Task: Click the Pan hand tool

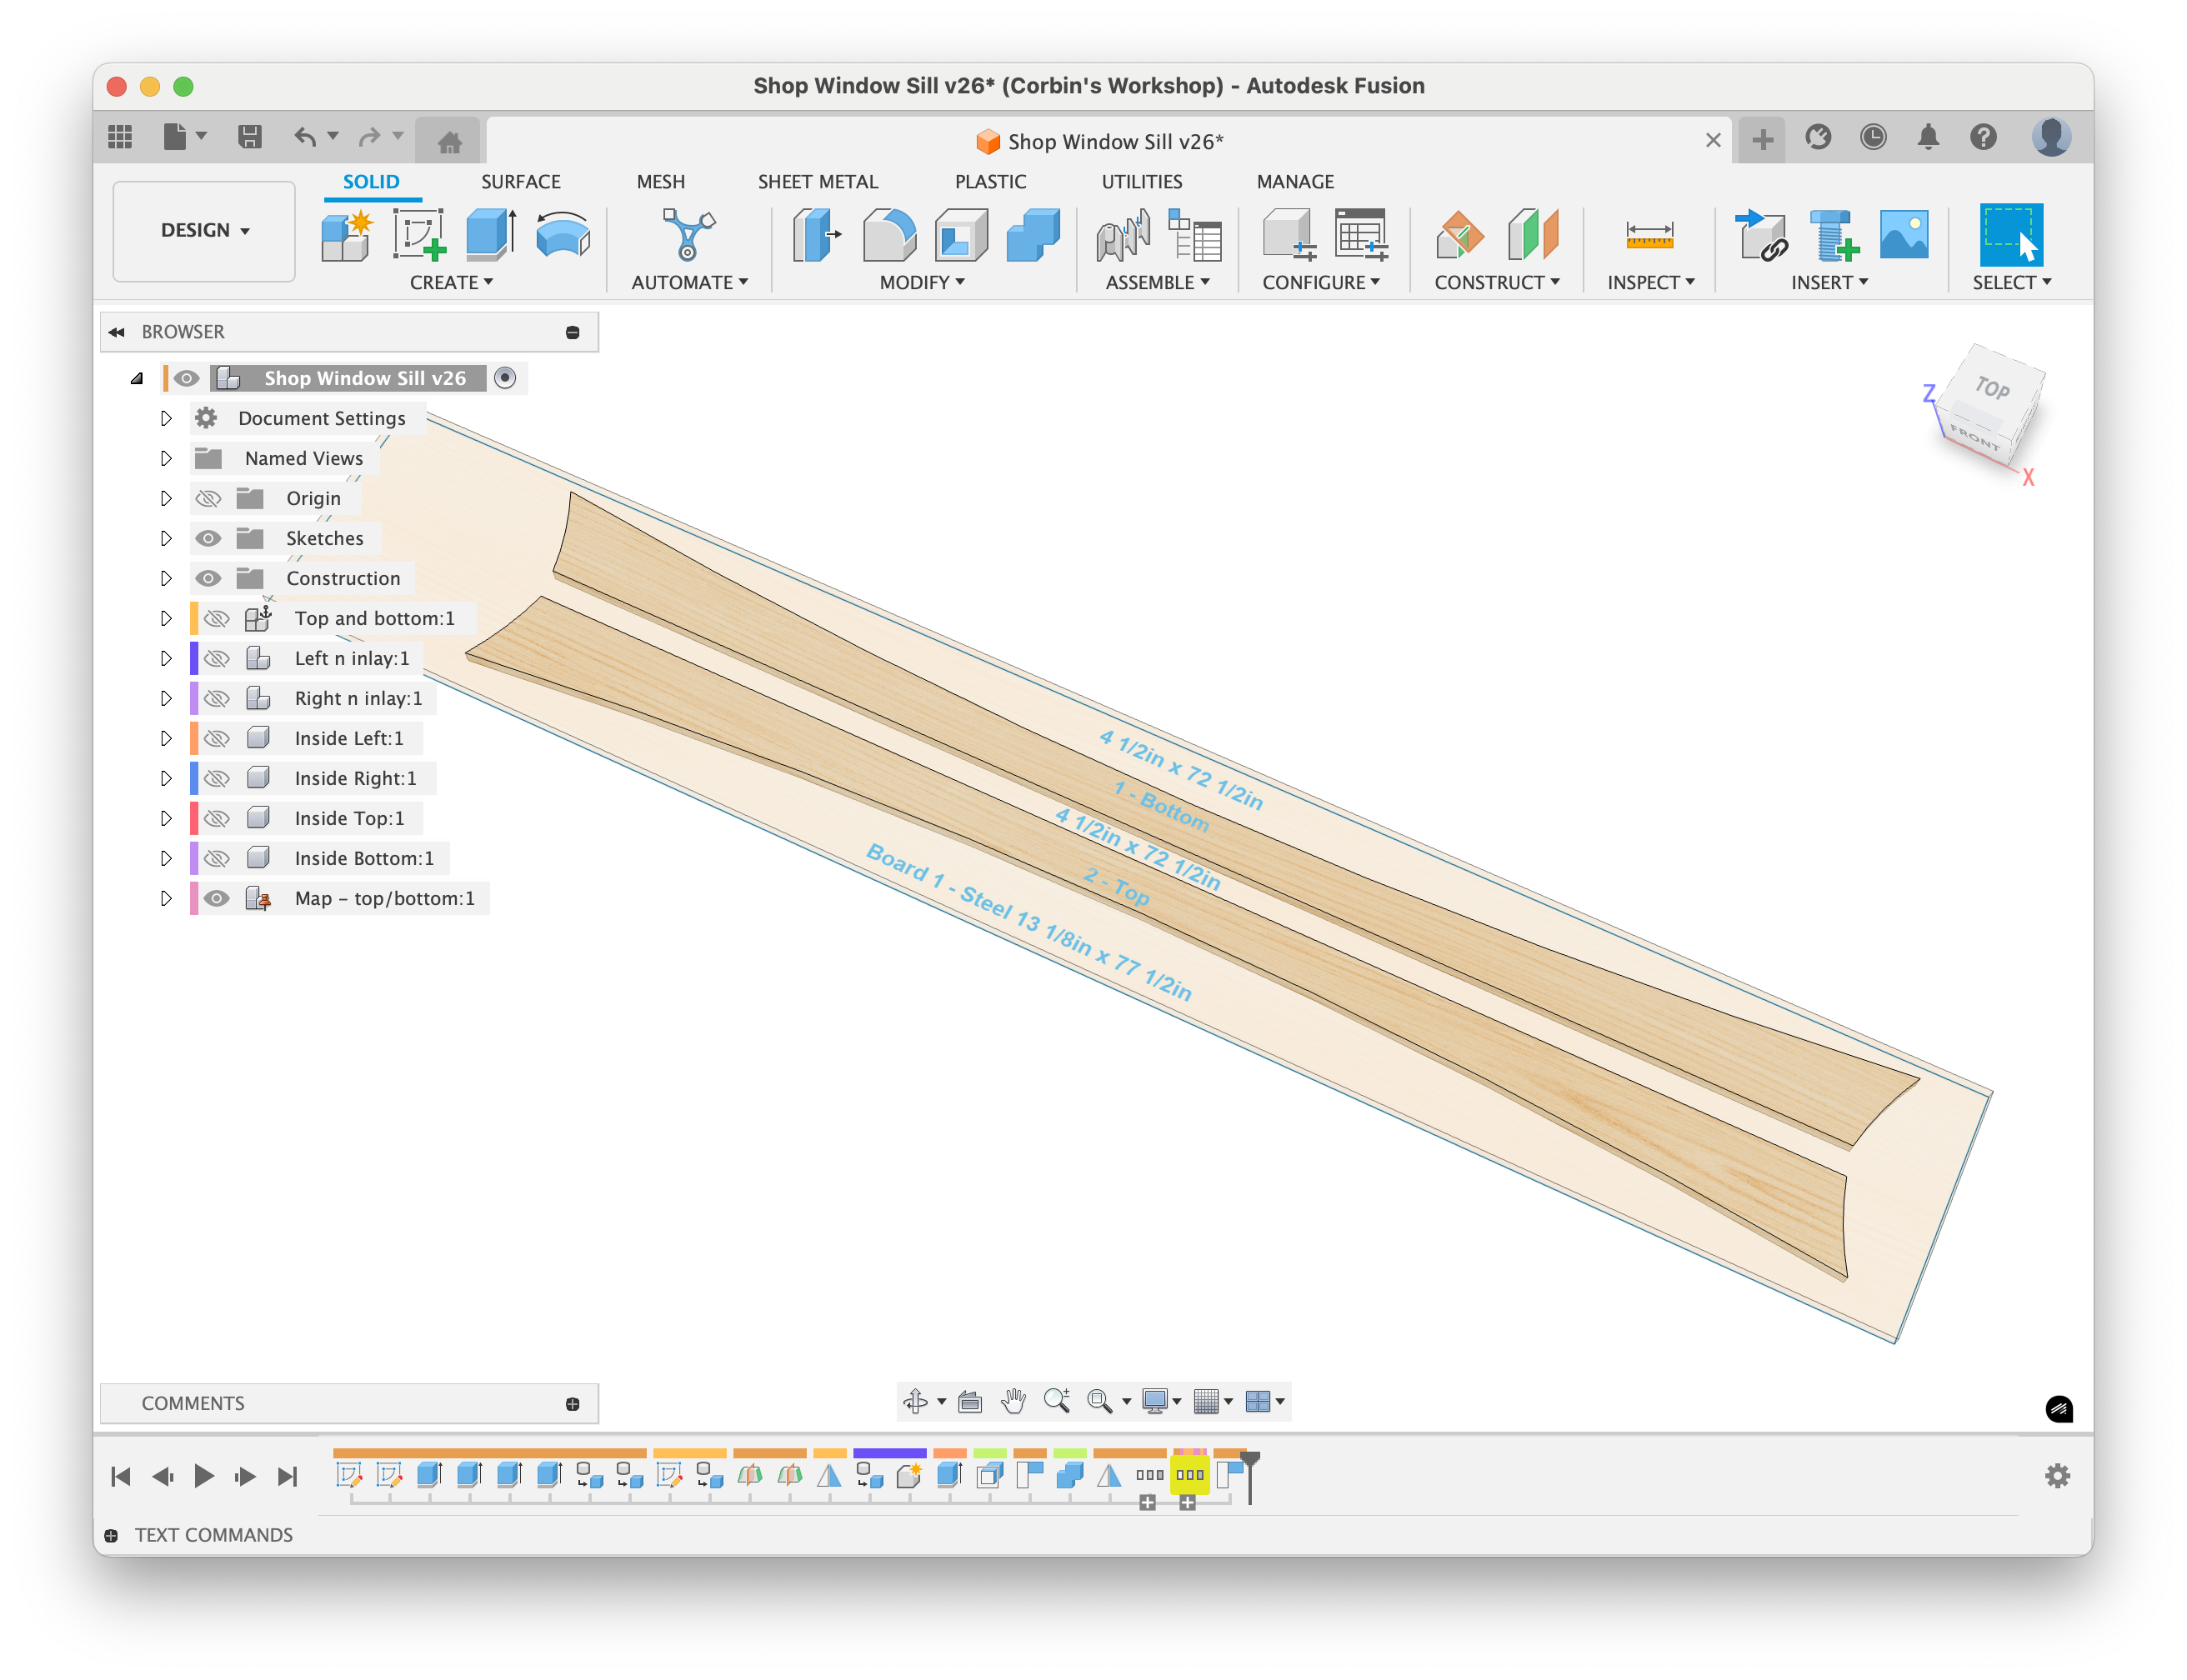Action: pos(1013,1401)
